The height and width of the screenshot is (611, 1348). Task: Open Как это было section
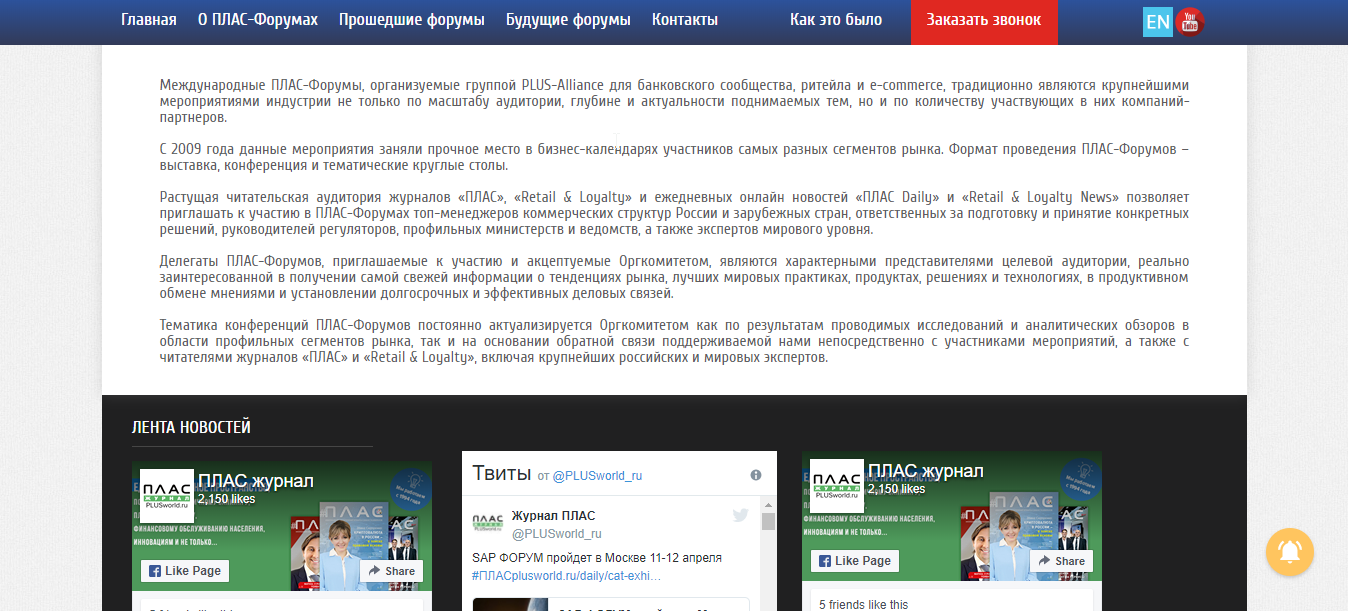(836, 18)
